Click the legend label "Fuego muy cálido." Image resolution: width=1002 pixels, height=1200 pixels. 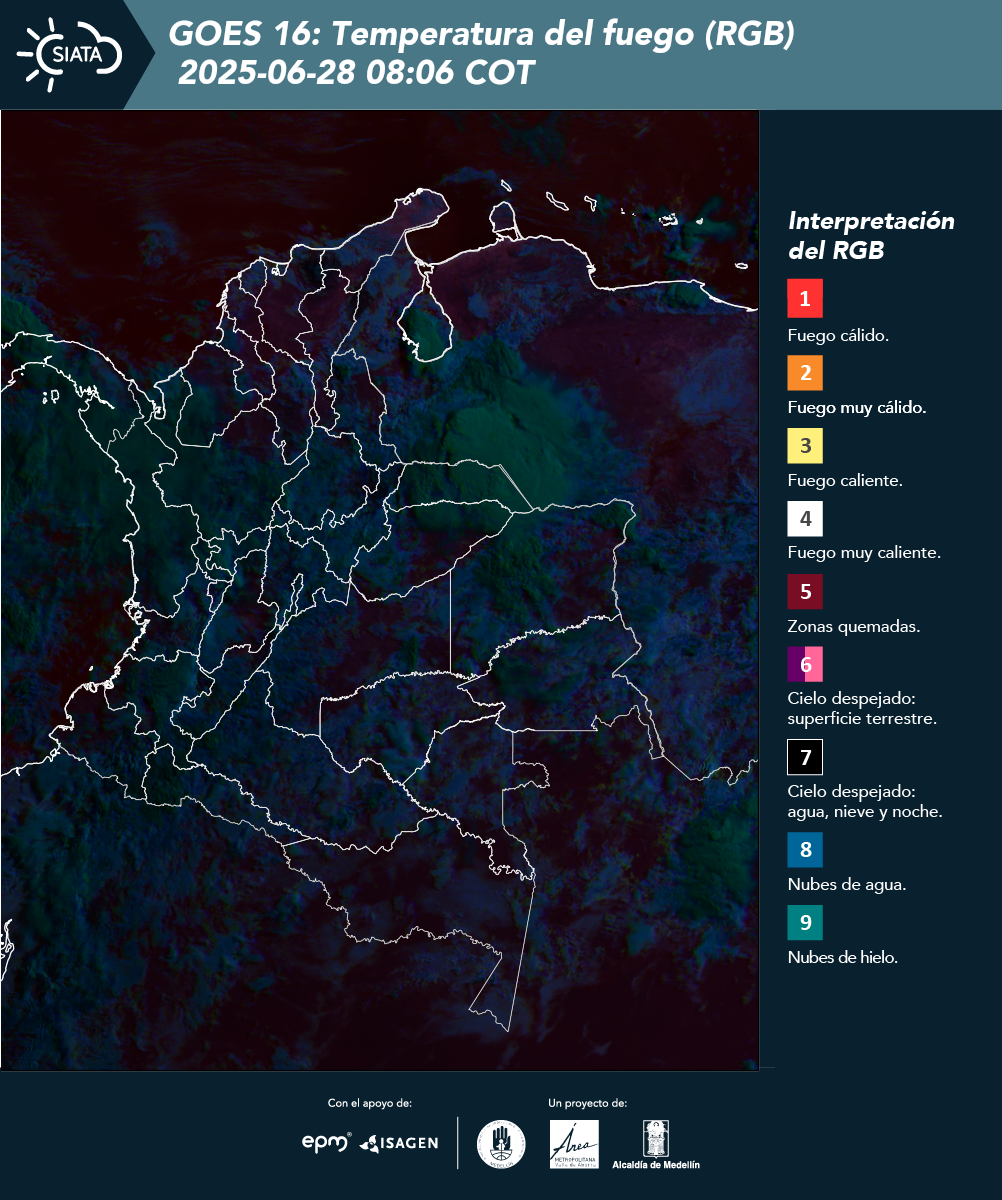pos(857,408)
